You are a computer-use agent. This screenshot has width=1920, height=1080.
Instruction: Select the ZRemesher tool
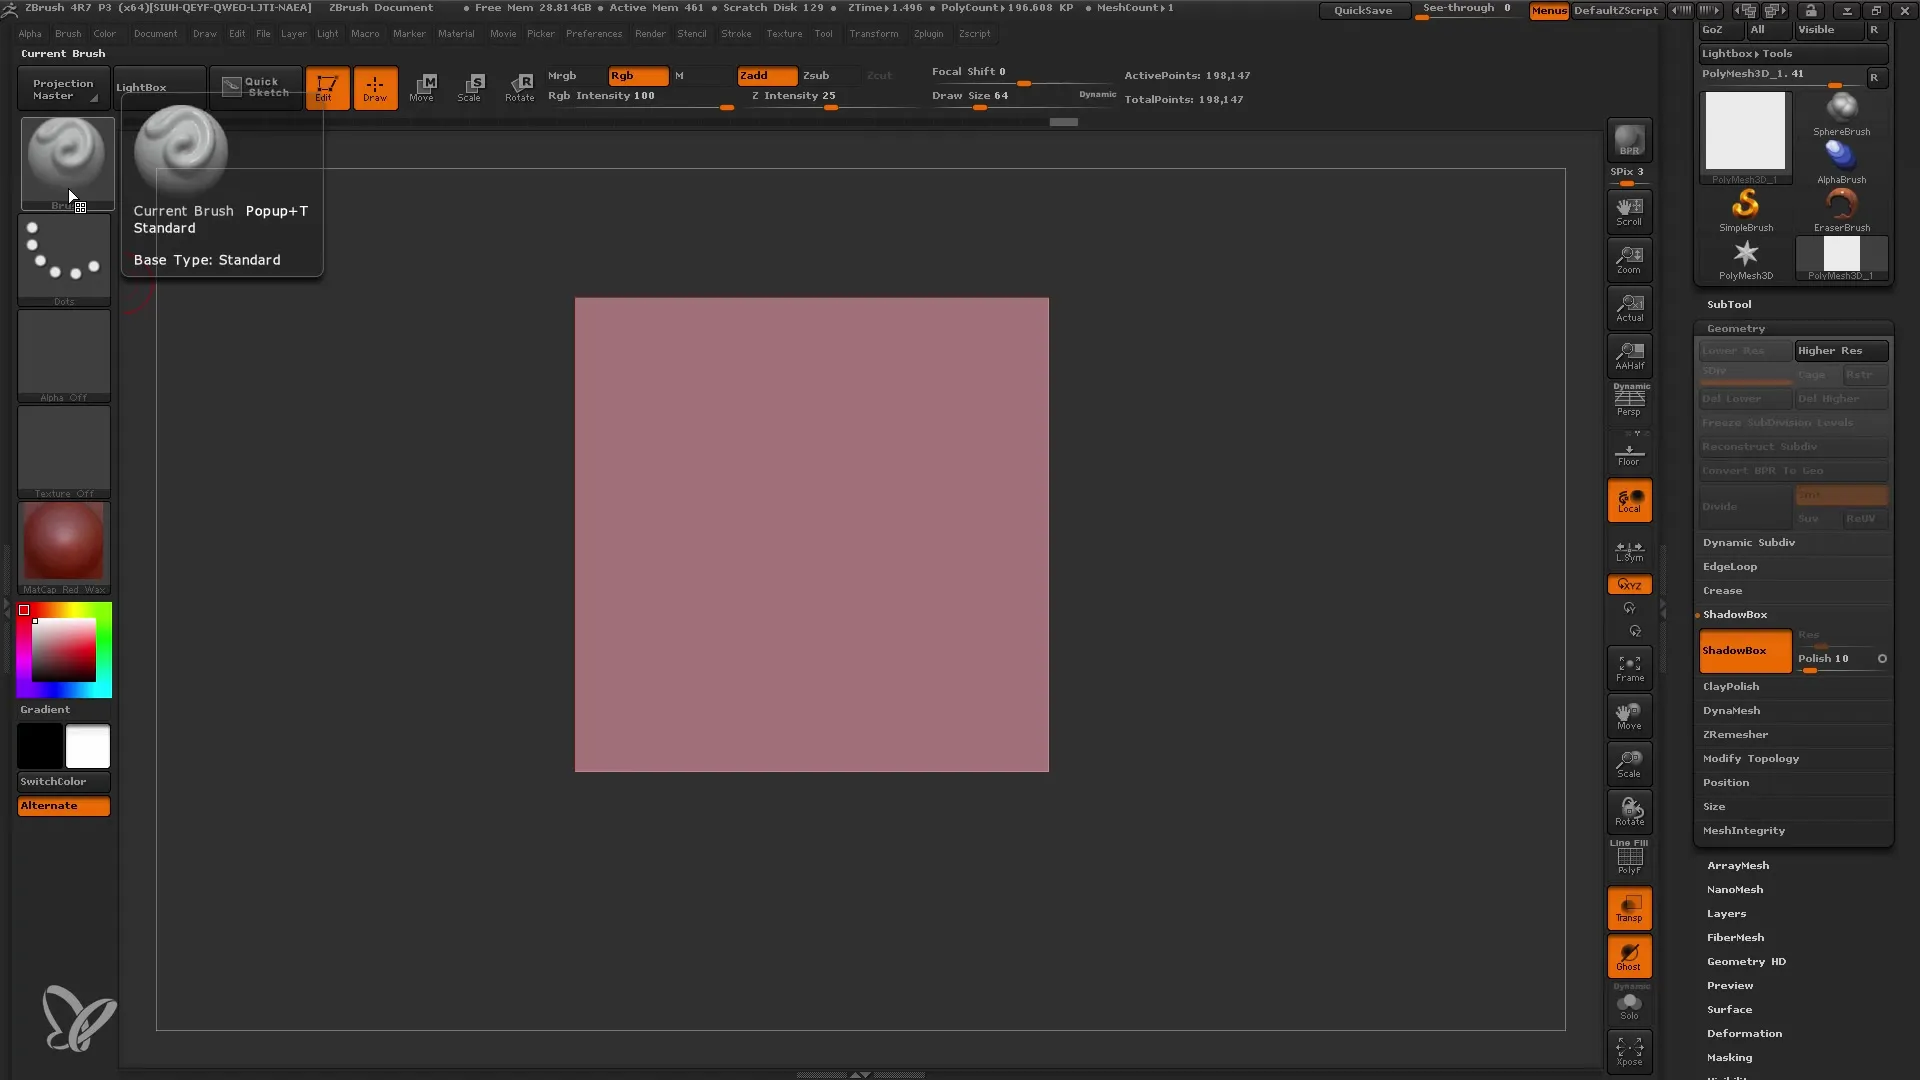[1735, 735]
